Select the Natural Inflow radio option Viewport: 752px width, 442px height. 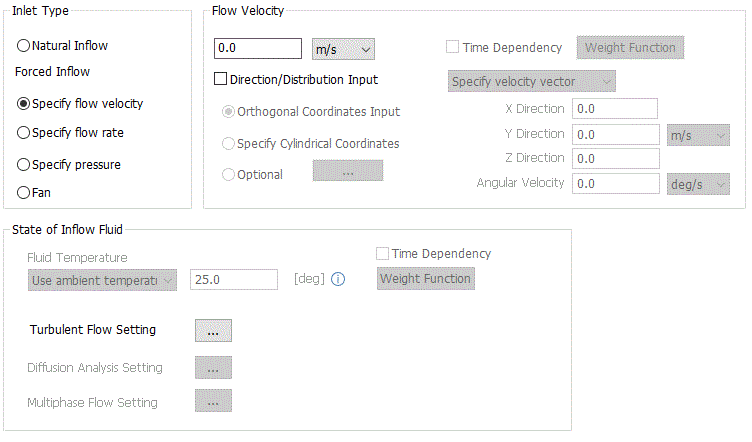(x=24, y=46)
